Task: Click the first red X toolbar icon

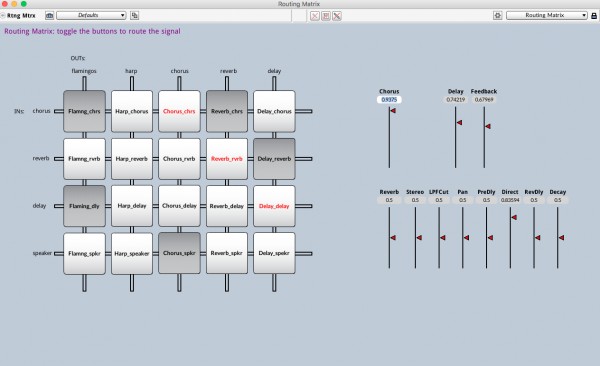Action: tap(315, 16)
